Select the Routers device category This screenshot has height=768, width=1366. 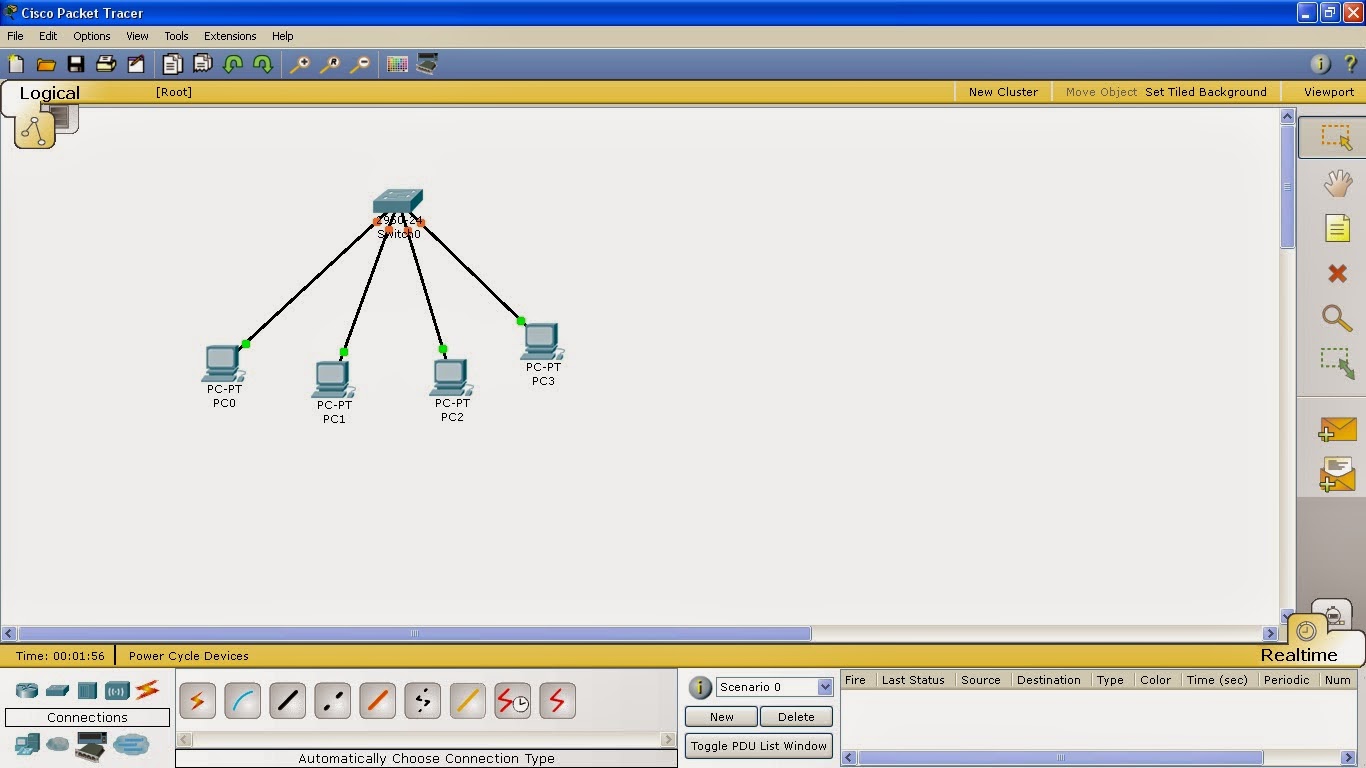click(27, 690)
